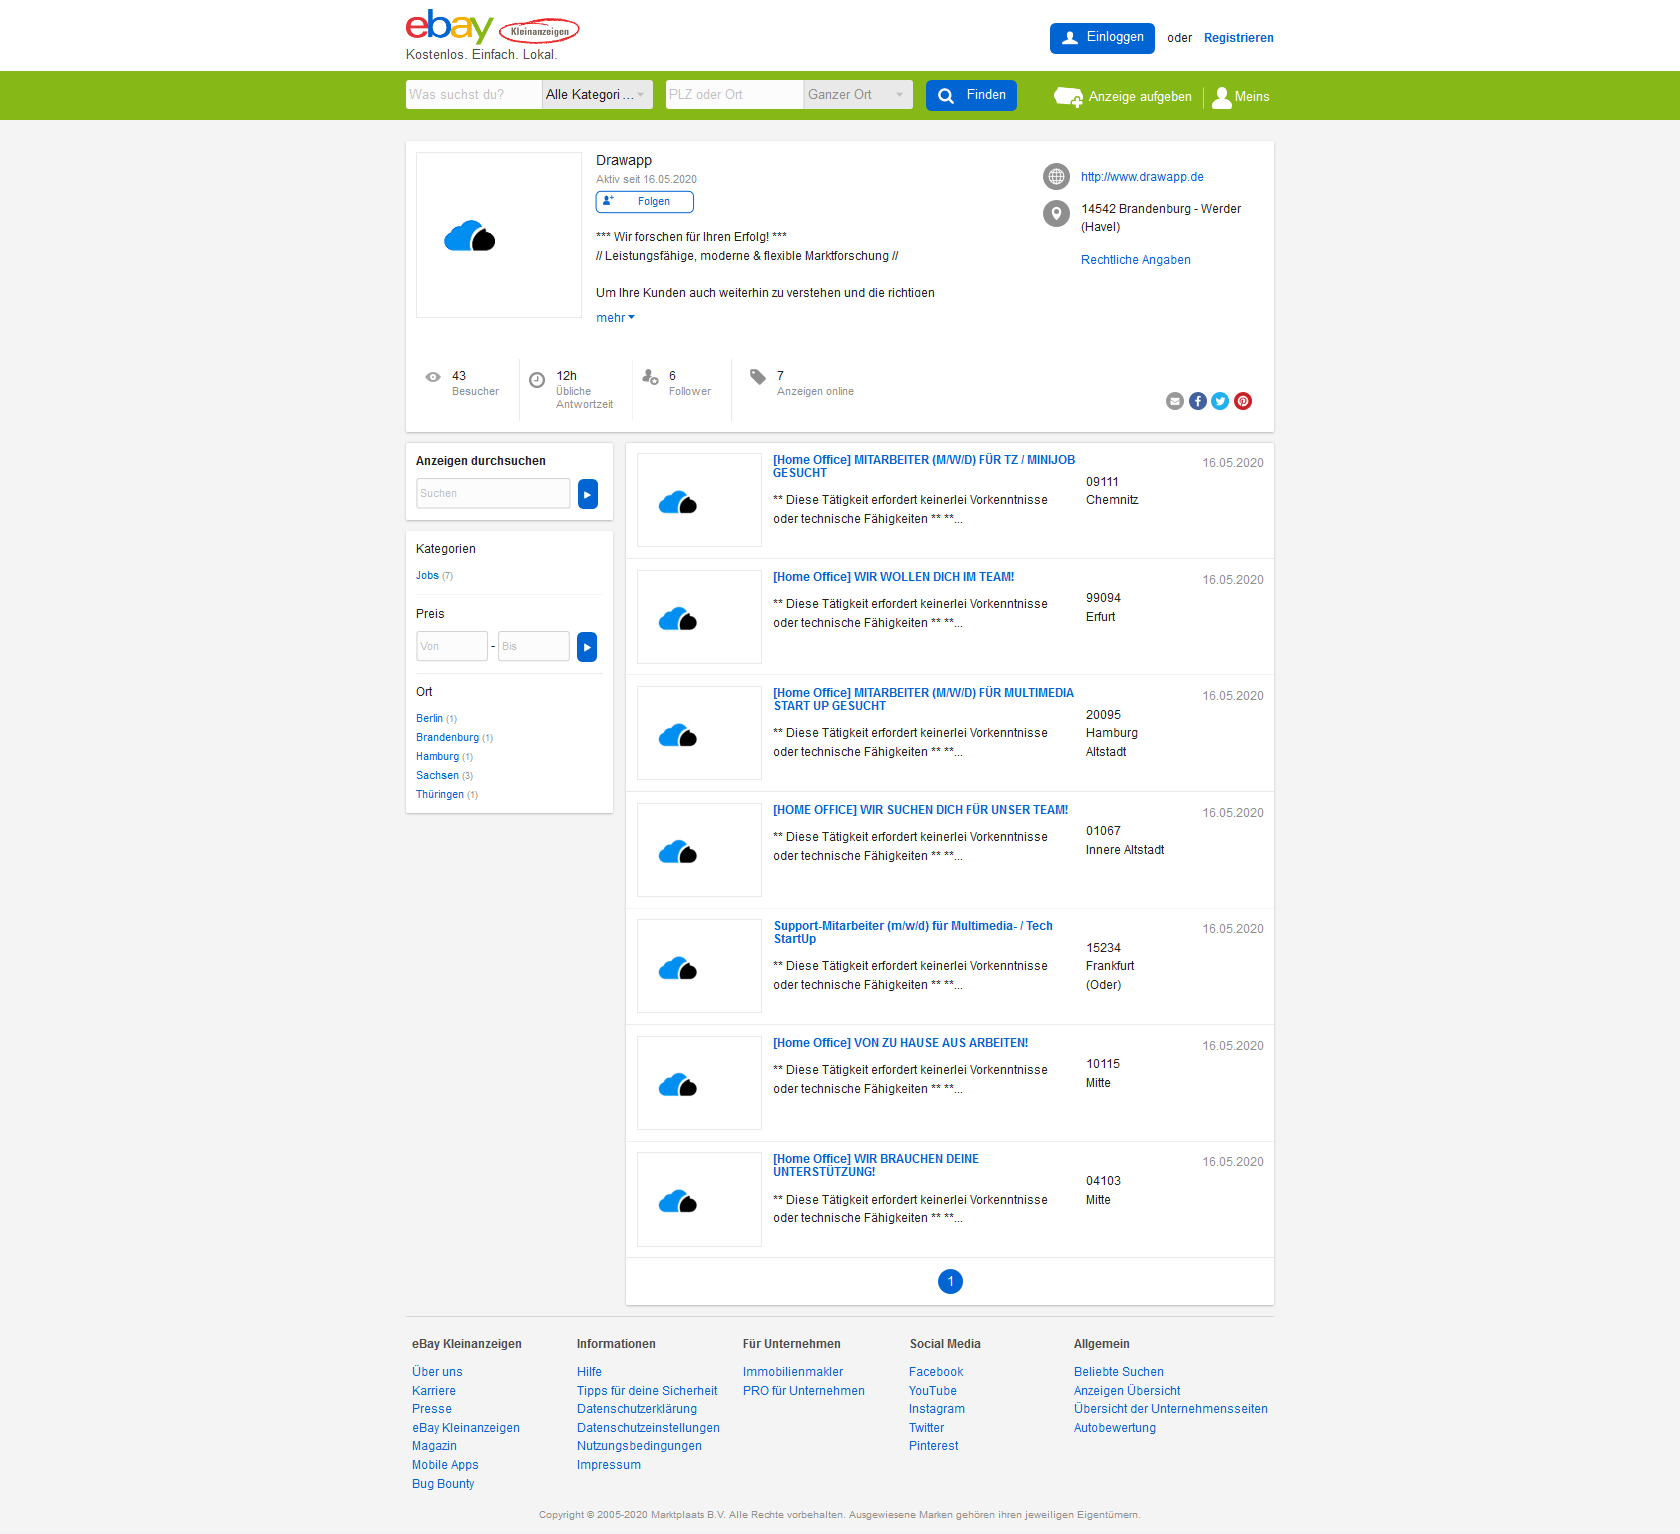The width and height of the screenshot is (1680, 1534).
Task: Share profile via email icon
Action: click(x=1175, y=401)
